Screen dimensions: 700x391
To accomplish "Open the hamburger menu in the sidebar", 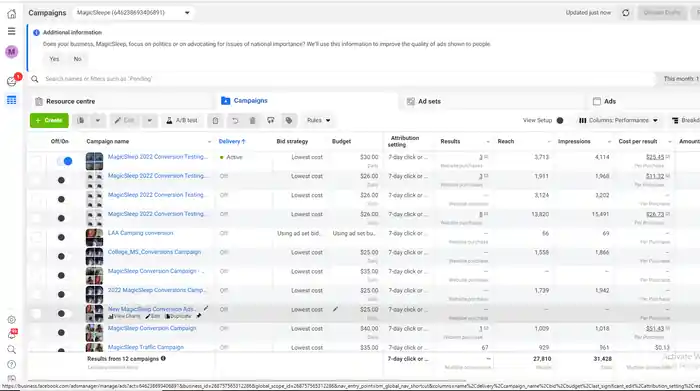I will pos(12,31).
